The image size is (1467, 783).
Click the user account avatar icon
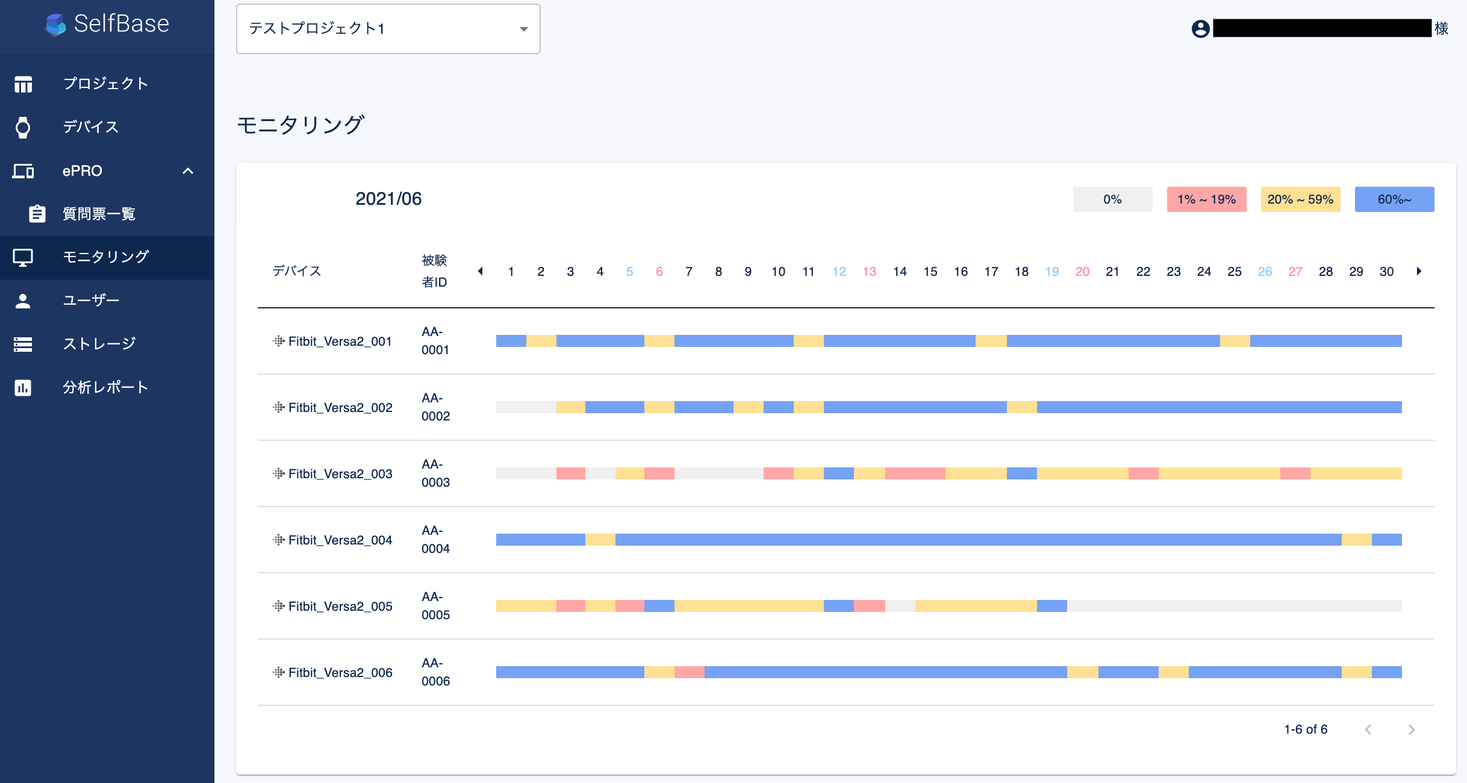tap(1201, 29)
